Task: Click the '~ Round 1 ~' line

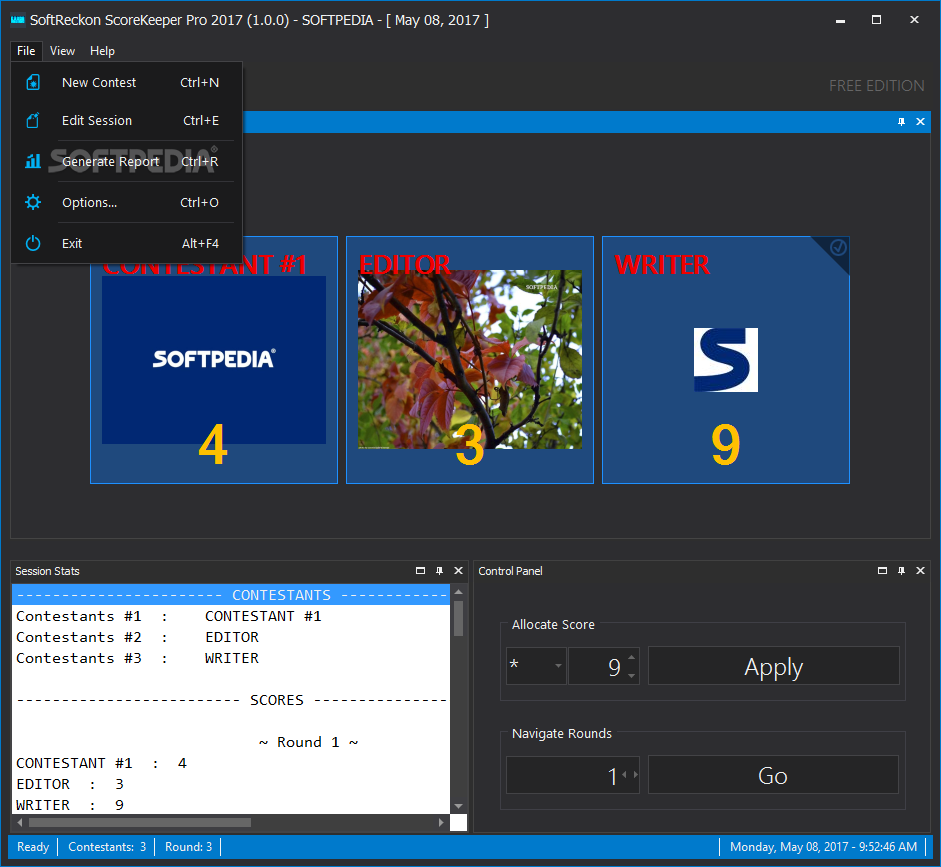Action: [x=308, y=742]
